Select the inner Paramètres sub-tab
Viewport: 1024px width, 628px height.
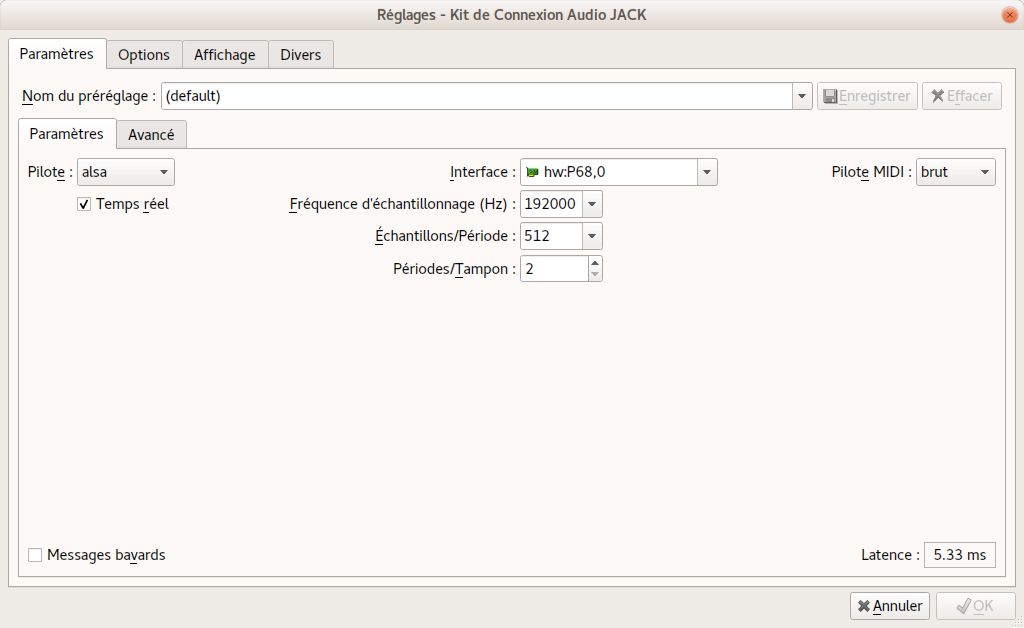[67, 134]
